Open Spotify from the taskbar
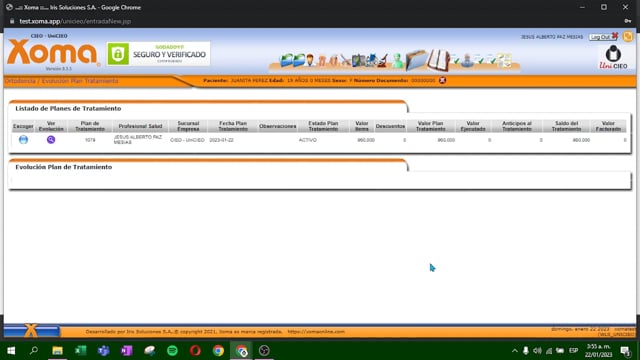Image resolution: width=640 pixels, height=360 pixels. [x=172, y=351]
